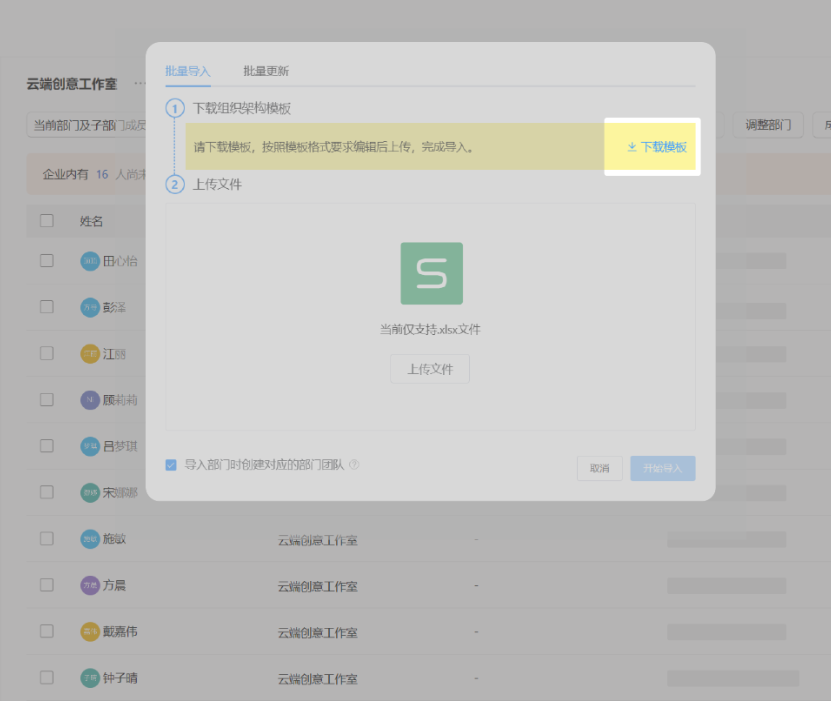Select the 批量导入 tab
Screen dimensions: 831x701
coord(189,72)
